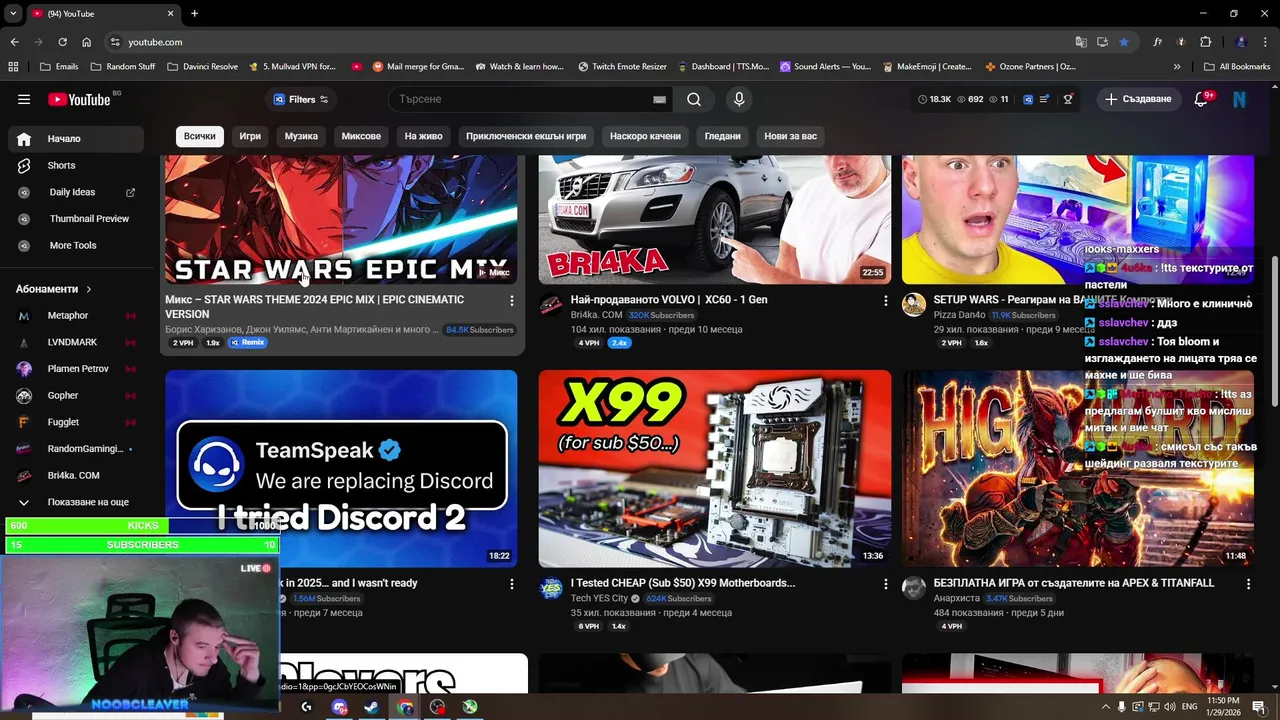Open options for X99 Motherboards video
The image size is (1280, 720).
point(885,583)
